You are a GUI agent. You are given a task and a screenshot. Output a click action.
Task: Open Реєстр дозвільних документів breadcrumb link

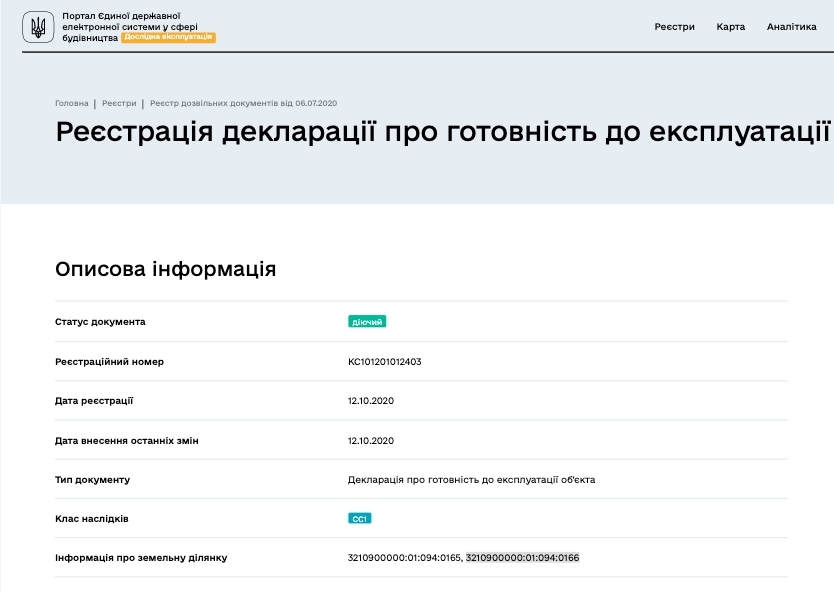244,103
